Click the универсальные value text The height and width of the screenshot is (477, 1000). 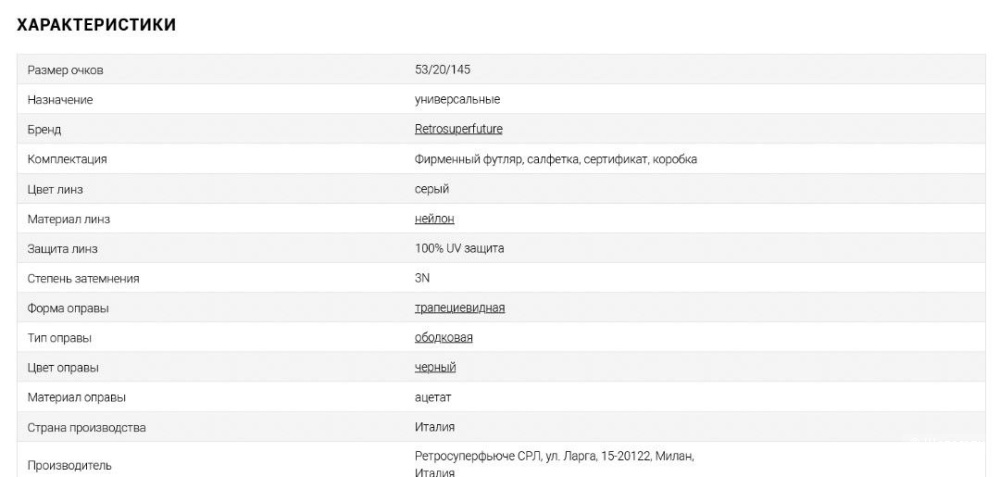pos(457,100)
